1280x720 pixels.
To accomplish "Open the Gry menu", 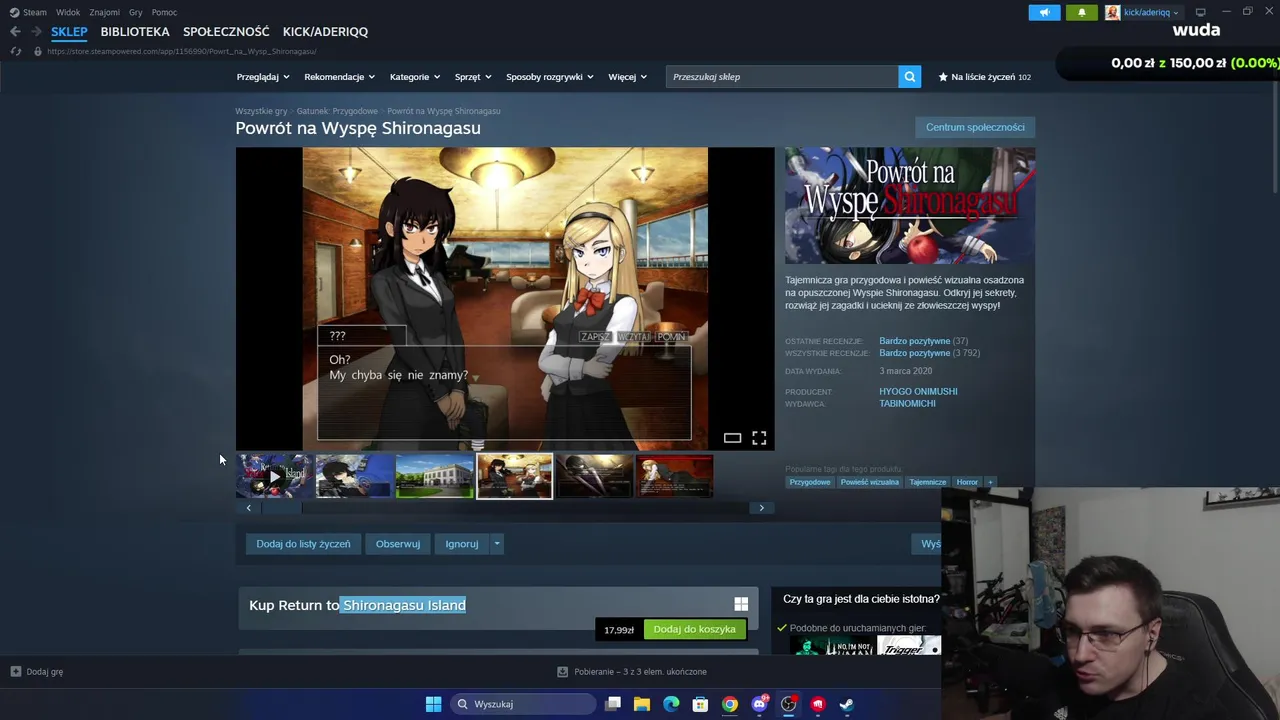I will pyautogui.click(x=136, y=12).
